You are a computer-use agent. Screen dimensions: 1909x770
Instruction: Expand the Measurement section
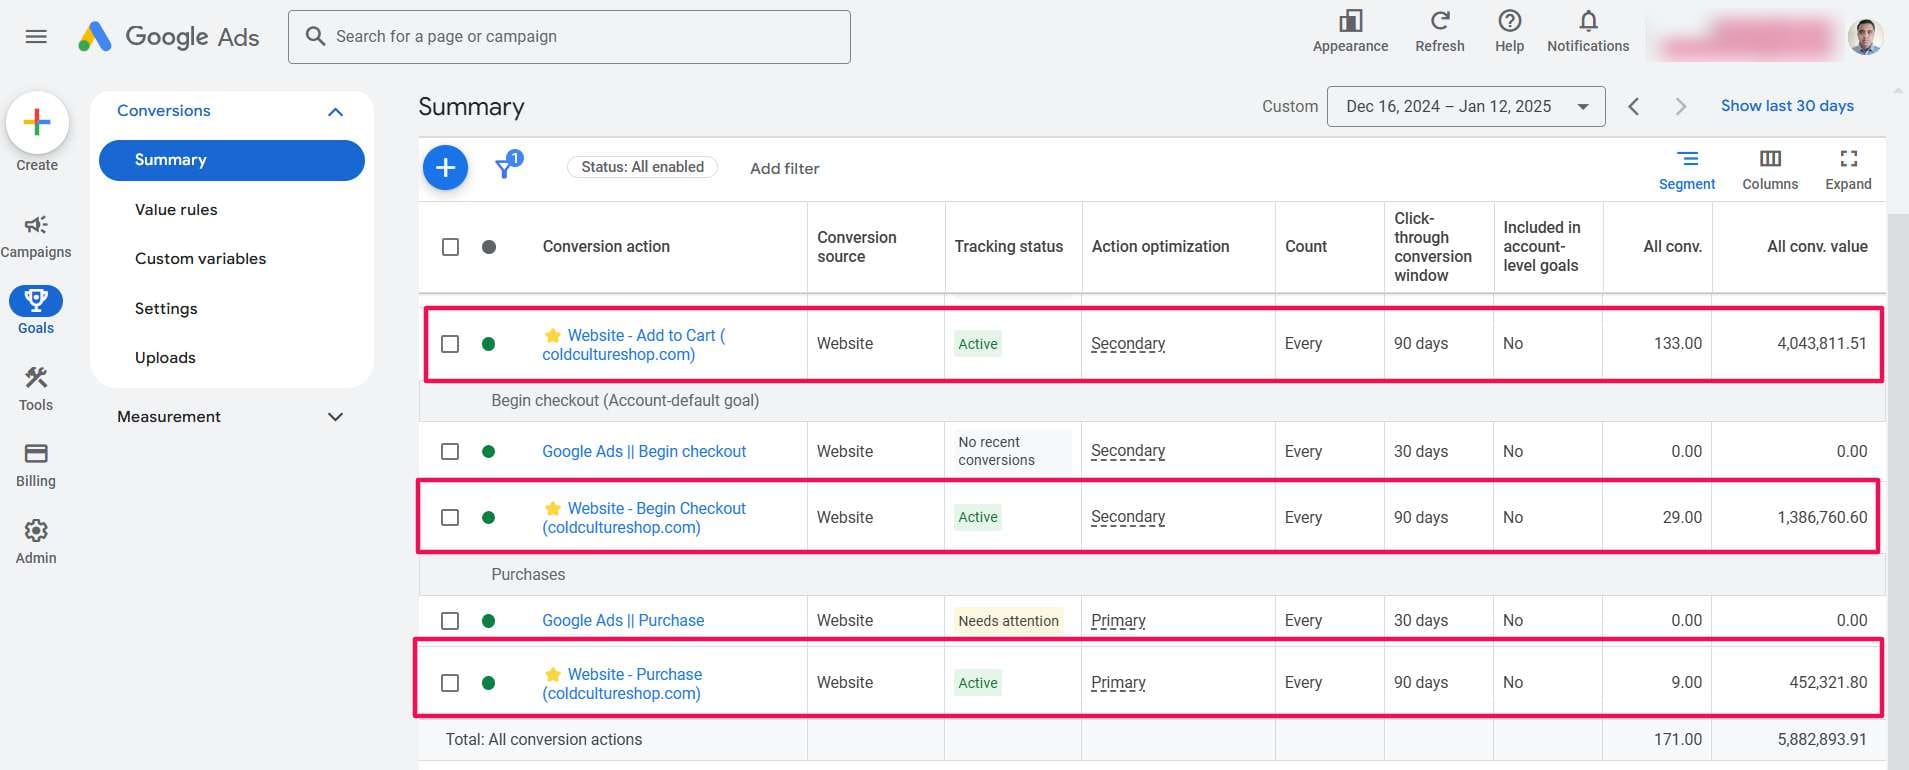[335, 417]
